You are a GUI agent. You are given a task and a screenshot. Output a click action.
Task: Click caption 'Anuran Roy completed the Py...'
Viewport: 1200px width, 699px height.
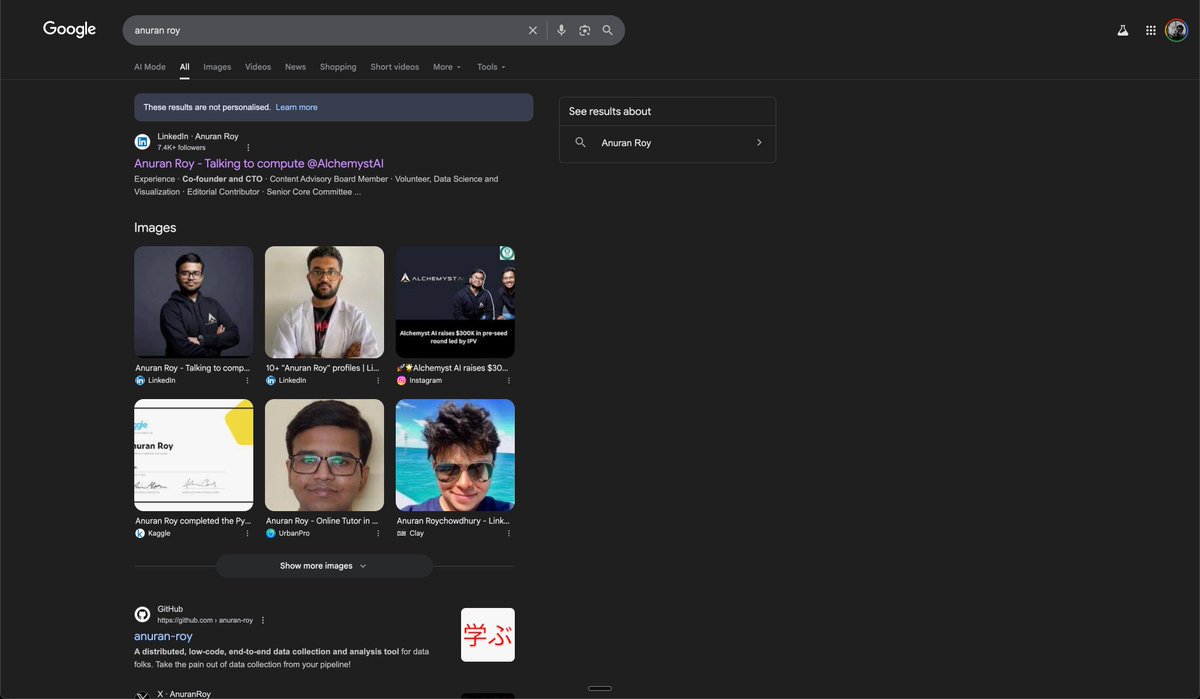coord(193,521)
